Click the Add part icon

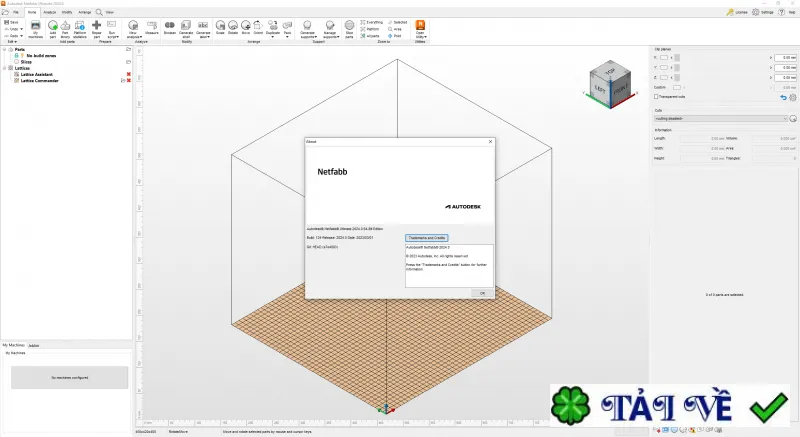[x=53, y=30]
